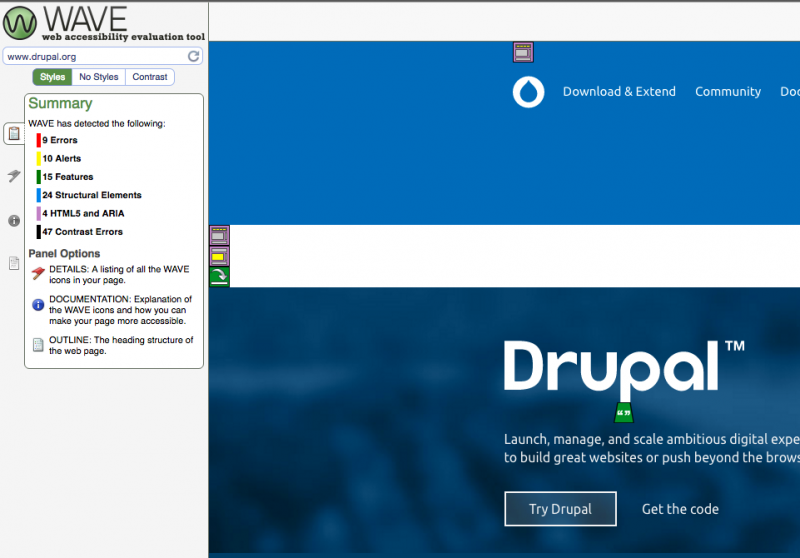
Task: Open the DETAILS panel option link
Action: click(119, 274)
